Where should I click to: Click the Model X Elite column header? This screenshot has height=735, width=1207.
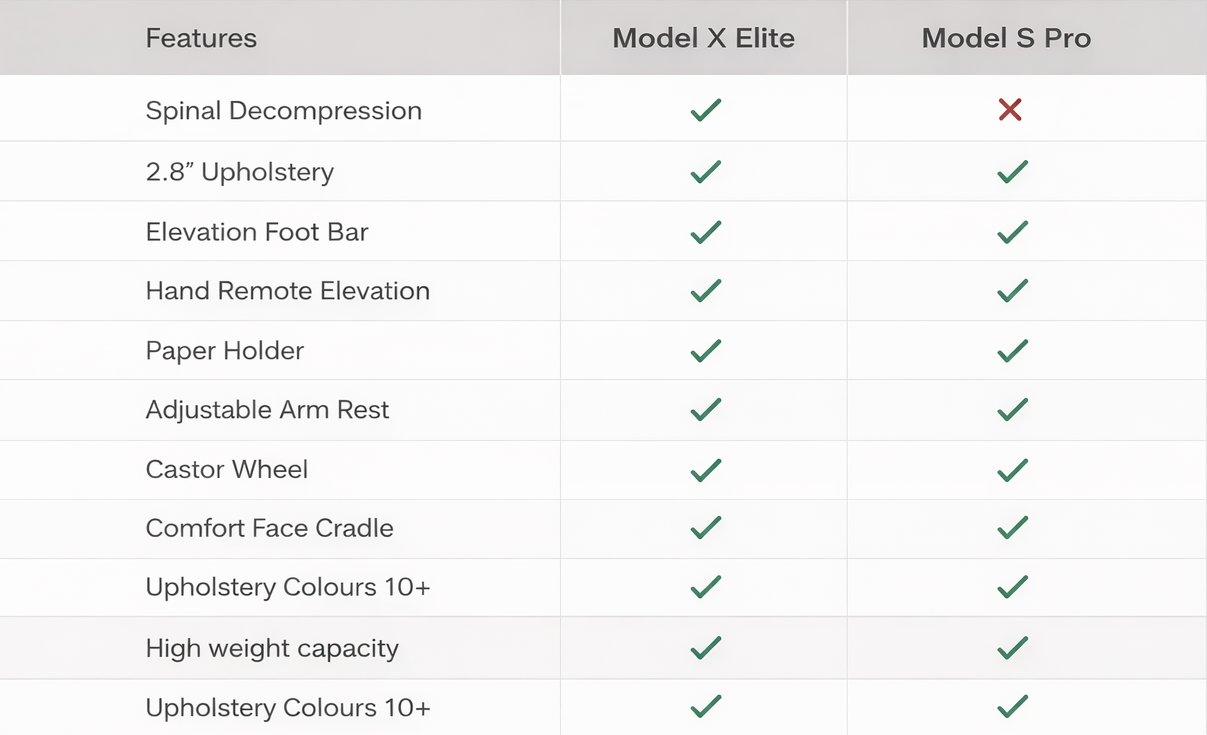(703, 38)
